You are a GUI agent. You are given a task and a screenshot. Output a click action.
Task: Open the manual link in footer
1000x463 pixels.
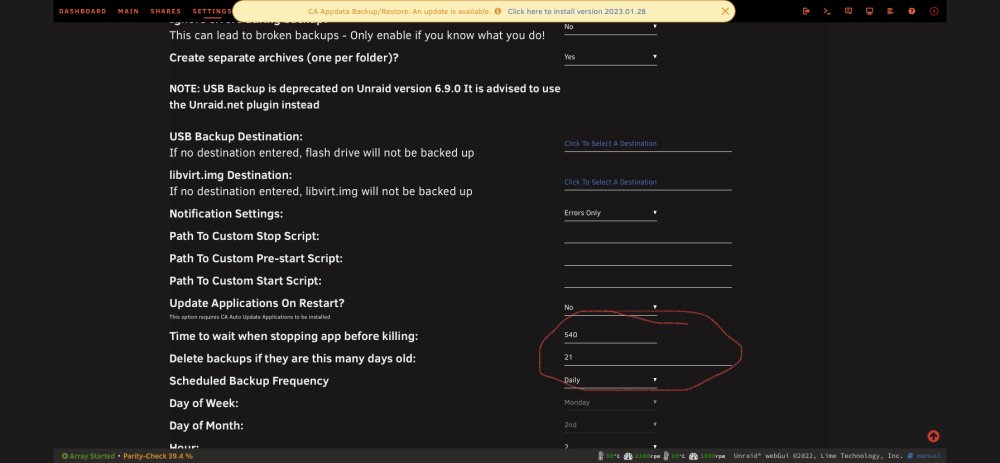tap(924, 456)
